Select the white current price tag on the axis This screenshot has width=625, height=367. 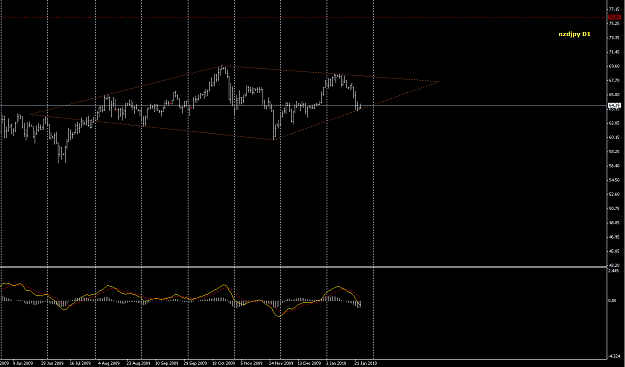614,106
